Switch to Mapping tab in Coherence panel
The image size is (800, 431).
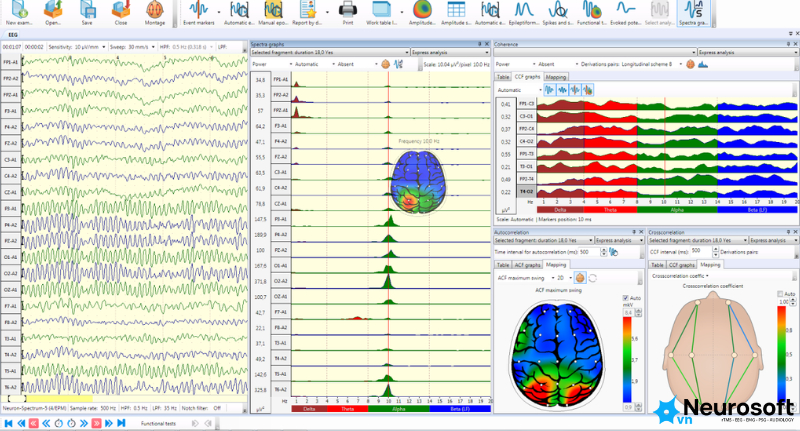[x=556, y=77]
